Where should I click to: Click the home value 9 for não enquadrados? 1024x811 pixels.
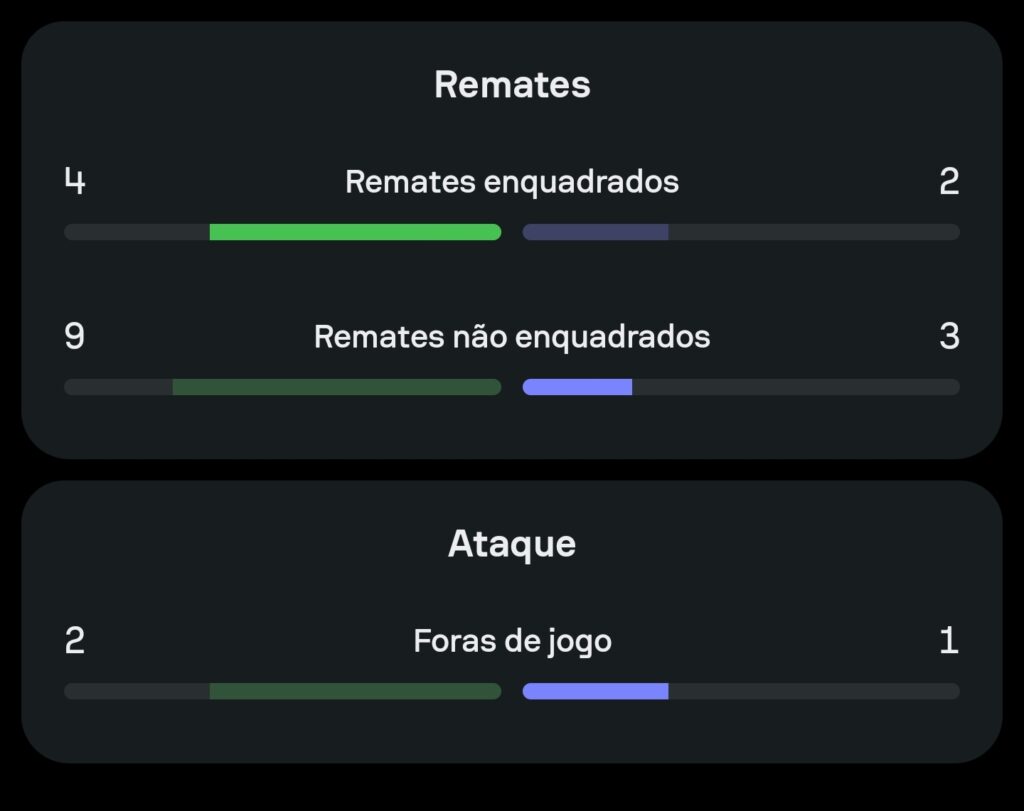pyautogui.click(x=74, y=336)
